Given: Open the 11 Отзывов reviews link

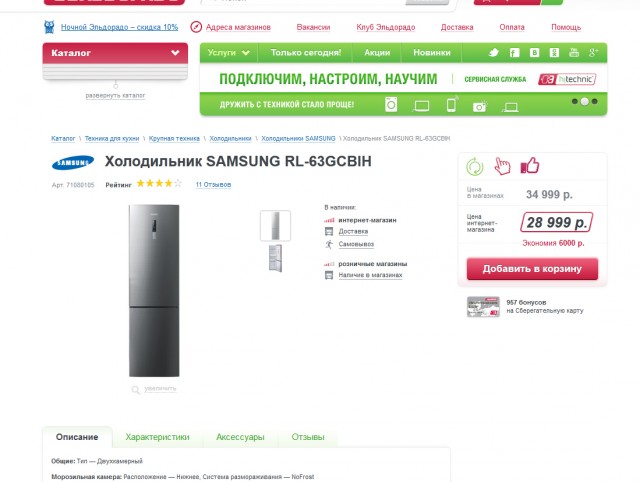Looking at the screenshot, I should pos(214,185).
